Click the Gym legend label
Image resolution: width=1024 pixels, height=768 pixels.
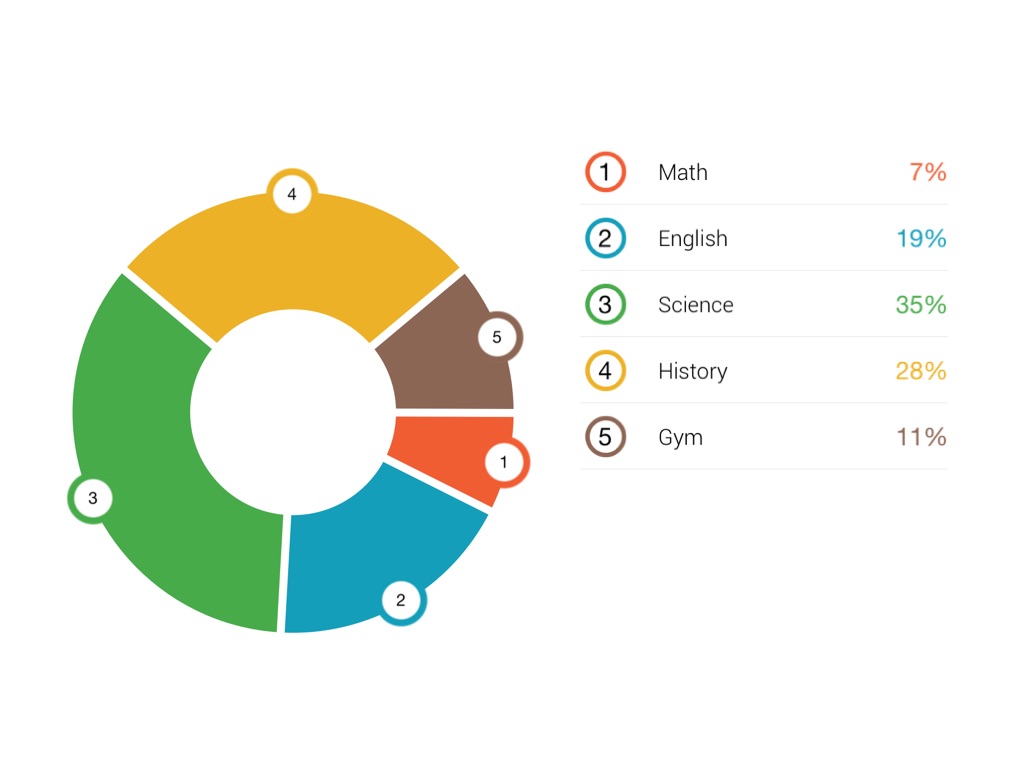681,437
